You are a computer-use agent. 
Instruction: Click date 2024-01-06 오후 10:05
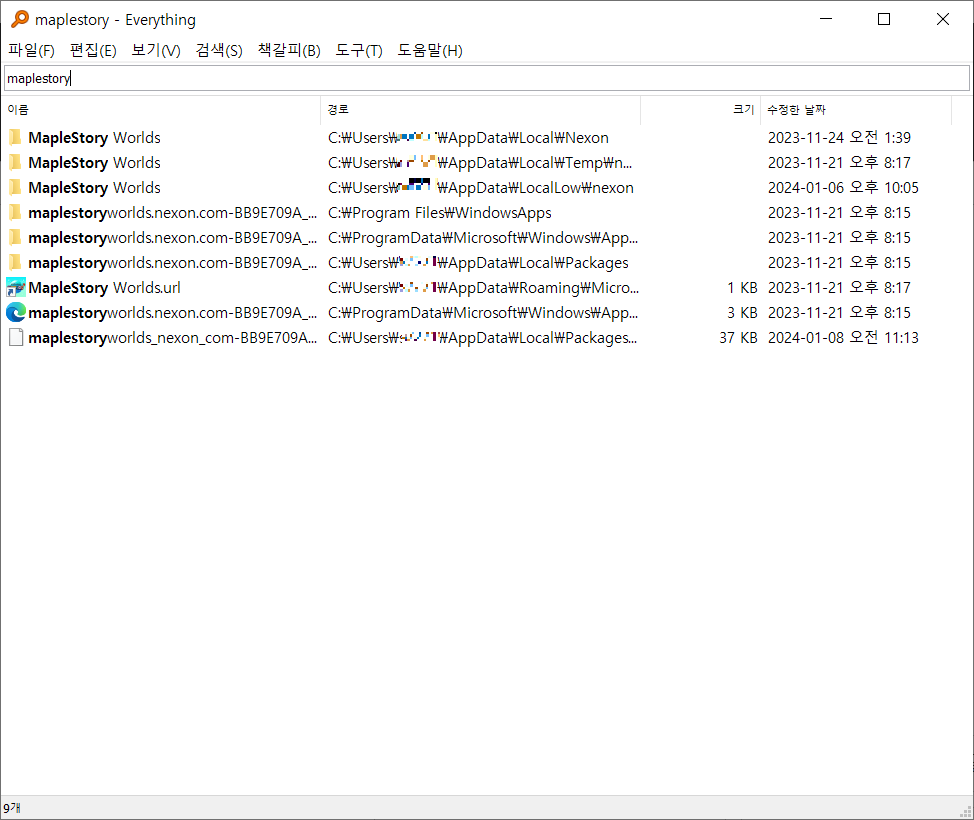tap(843, 188)
